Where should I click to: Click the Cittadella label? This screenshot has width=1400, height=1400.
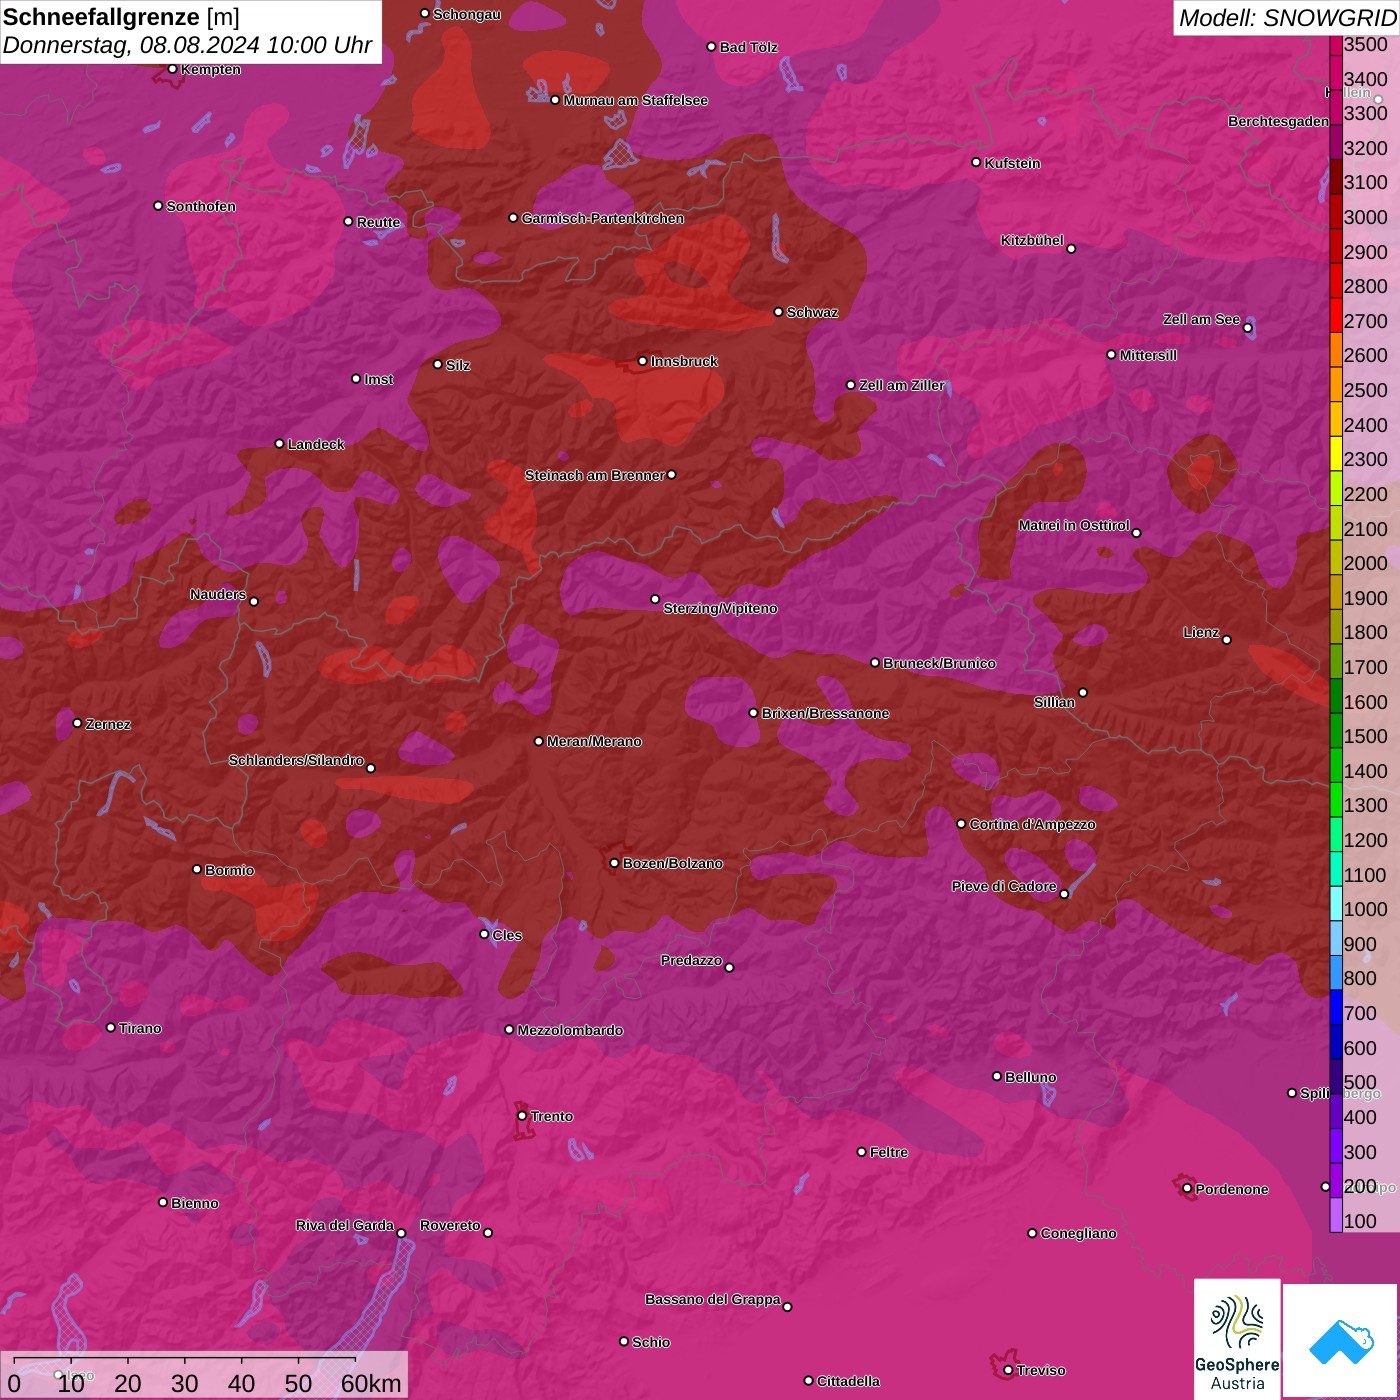point(849,1381)
